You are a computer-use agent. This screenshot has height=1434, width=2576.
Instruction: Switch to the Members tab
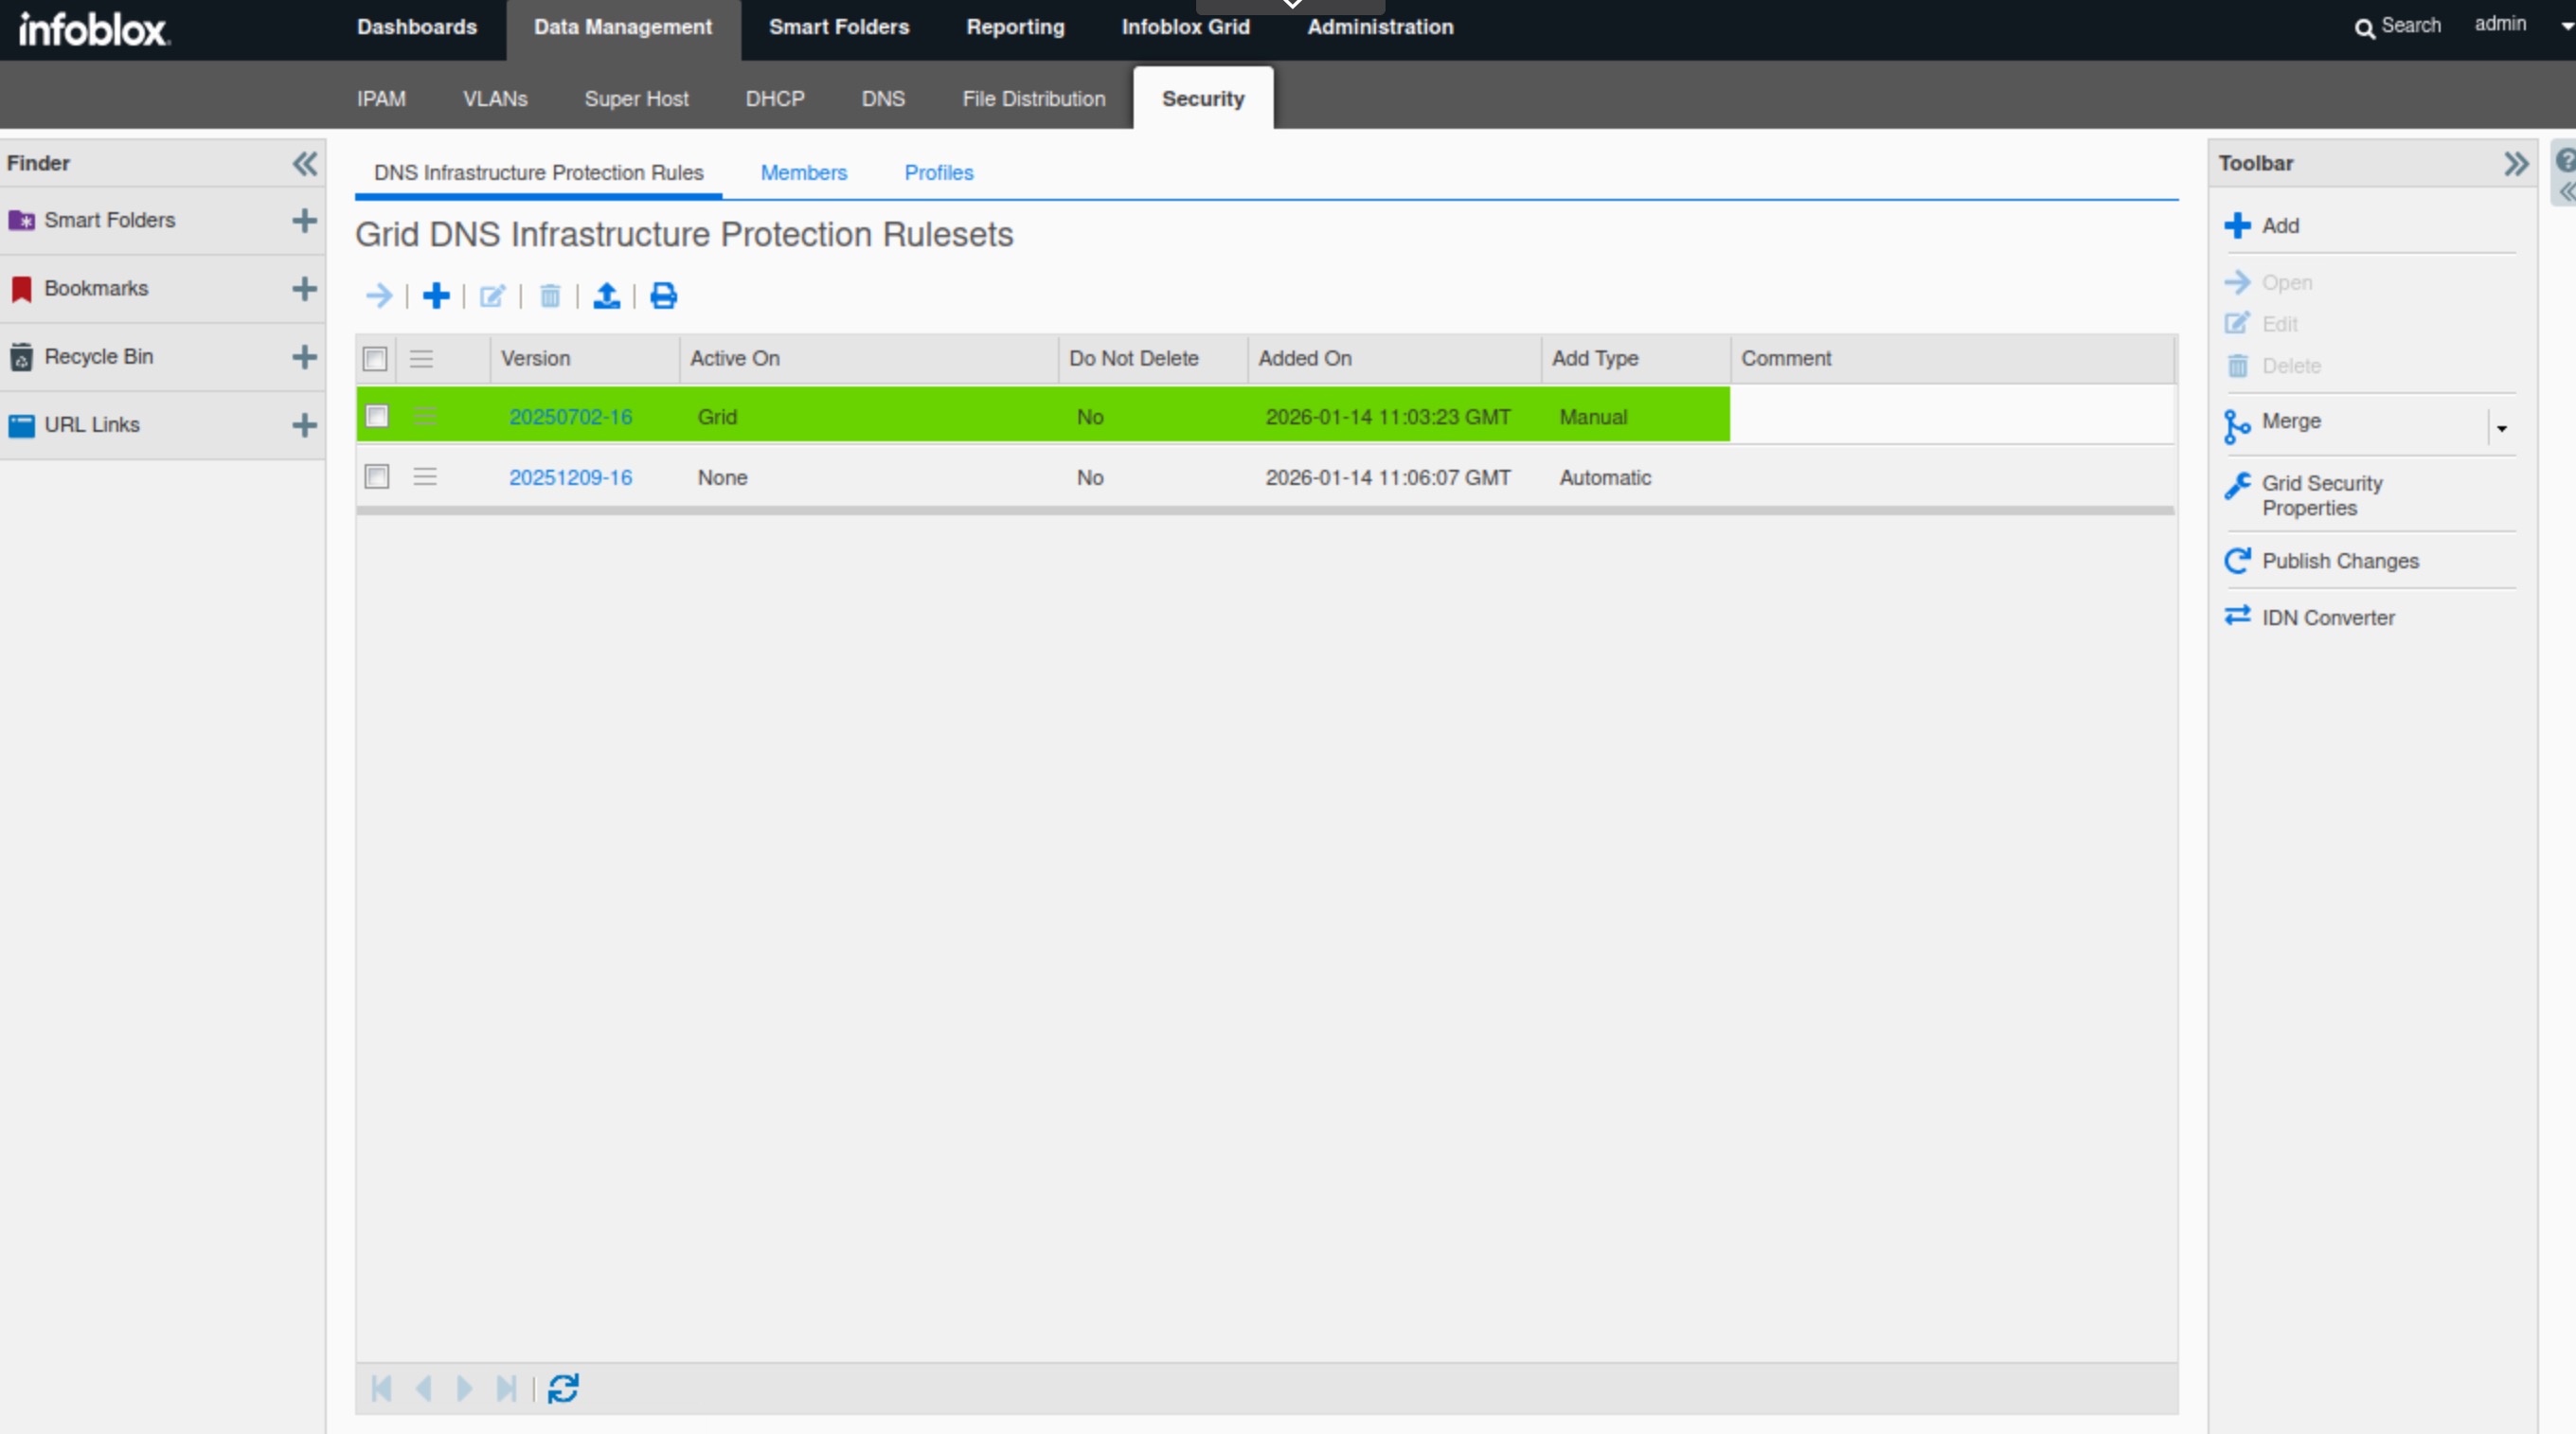(803, 173)
